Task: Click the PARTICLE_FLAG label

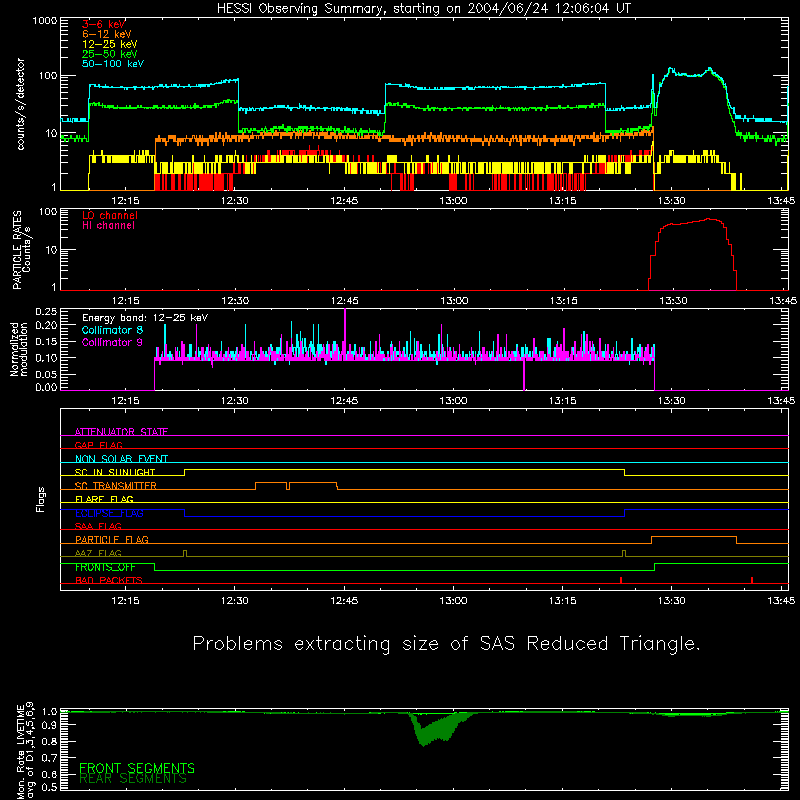Action: (x=112, y=539)
